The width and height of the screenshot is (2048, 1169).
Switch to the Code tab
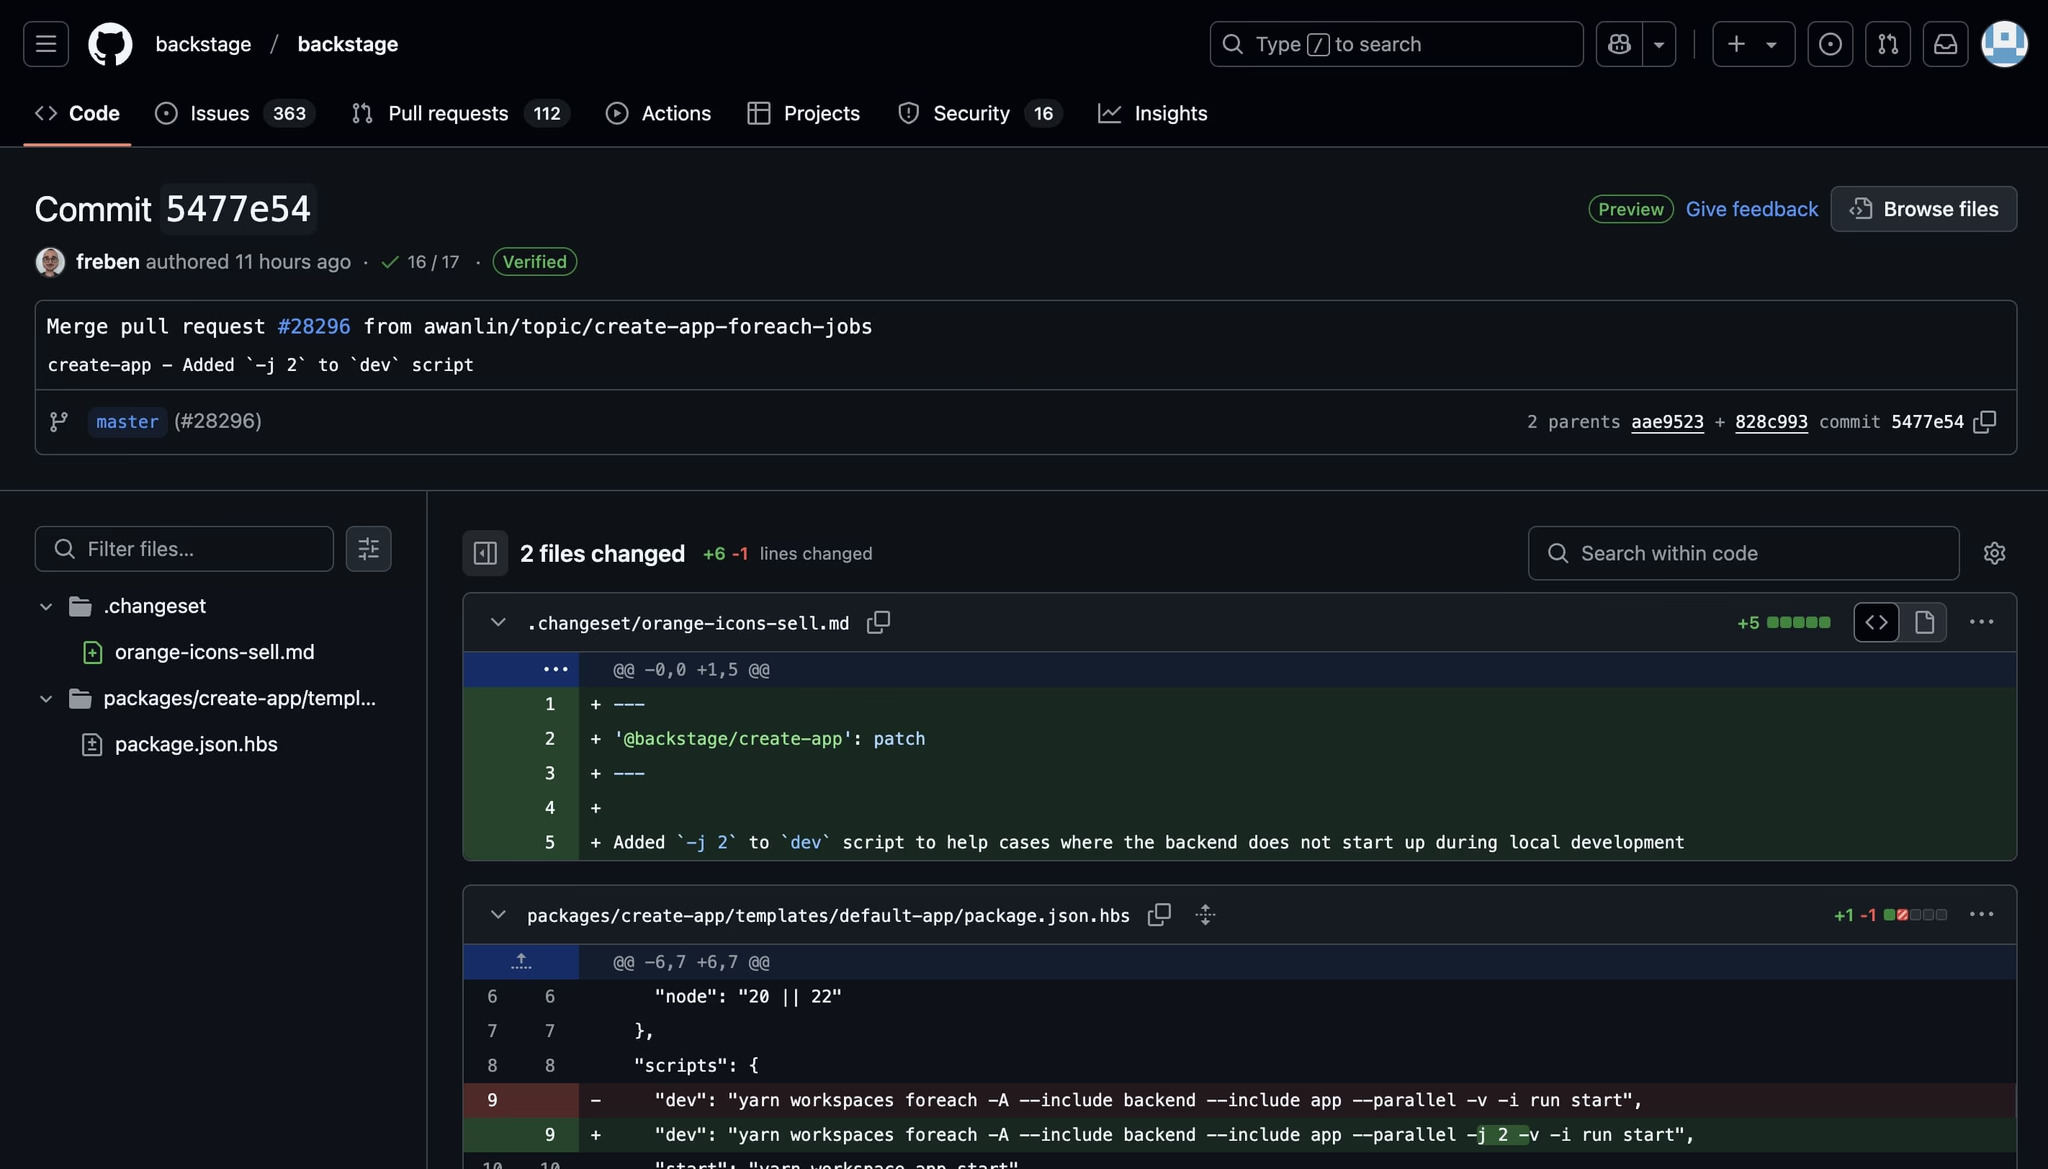[x=77, y=113]
